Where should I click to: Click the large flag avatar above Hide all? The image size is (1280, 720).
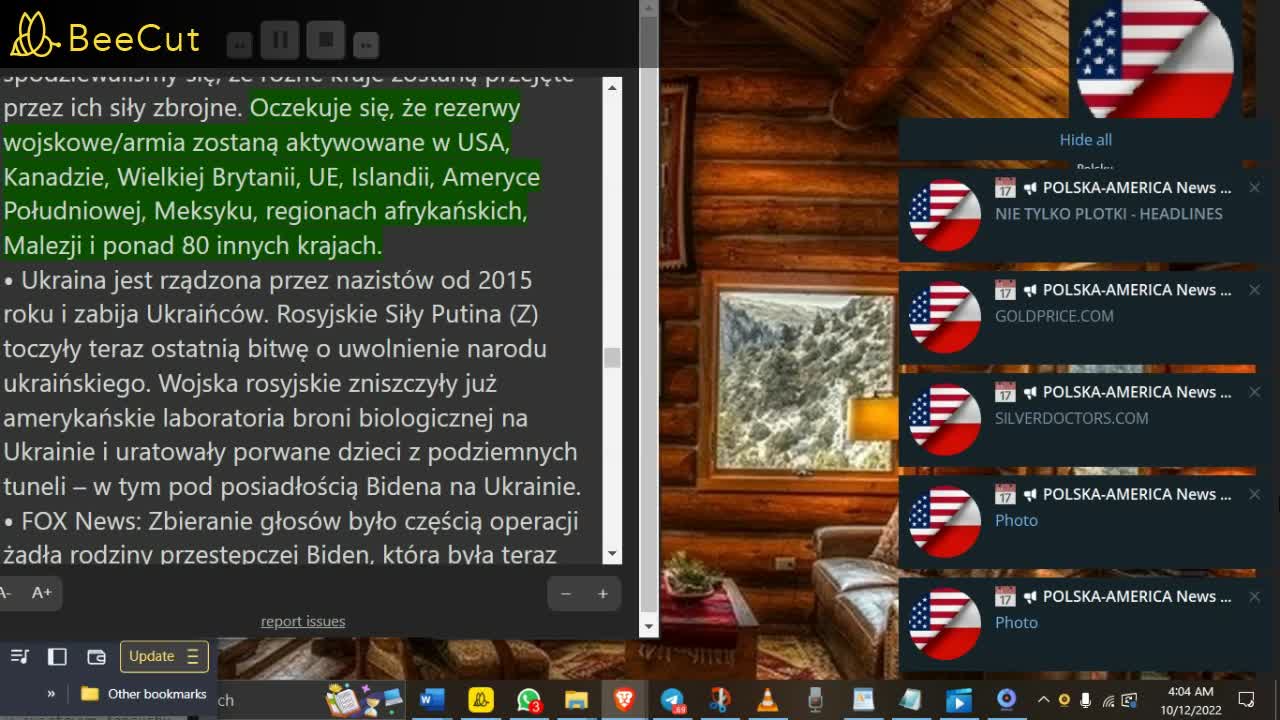pos(1154,58)
